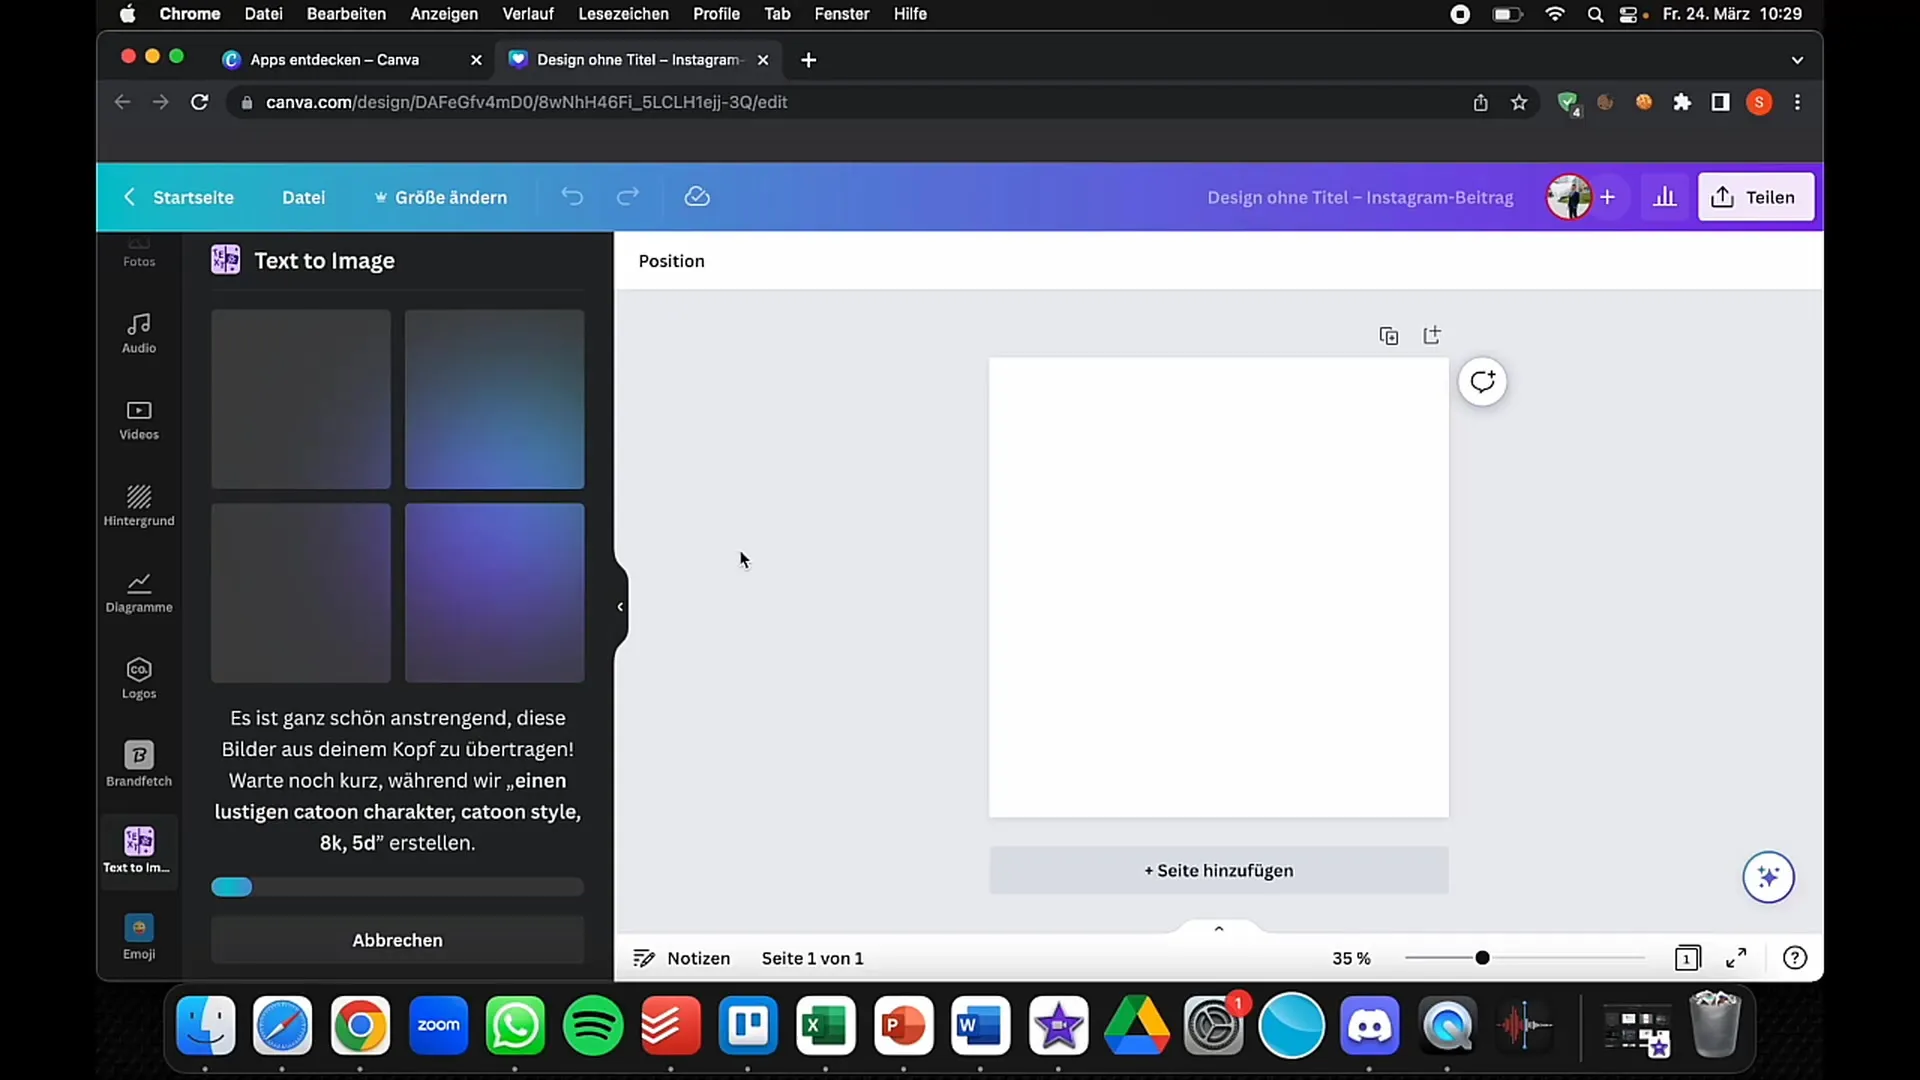This screenshot has height=1080, width=1920.
Task: Collapse the side panel with the arrow handle
Action: 620,607
